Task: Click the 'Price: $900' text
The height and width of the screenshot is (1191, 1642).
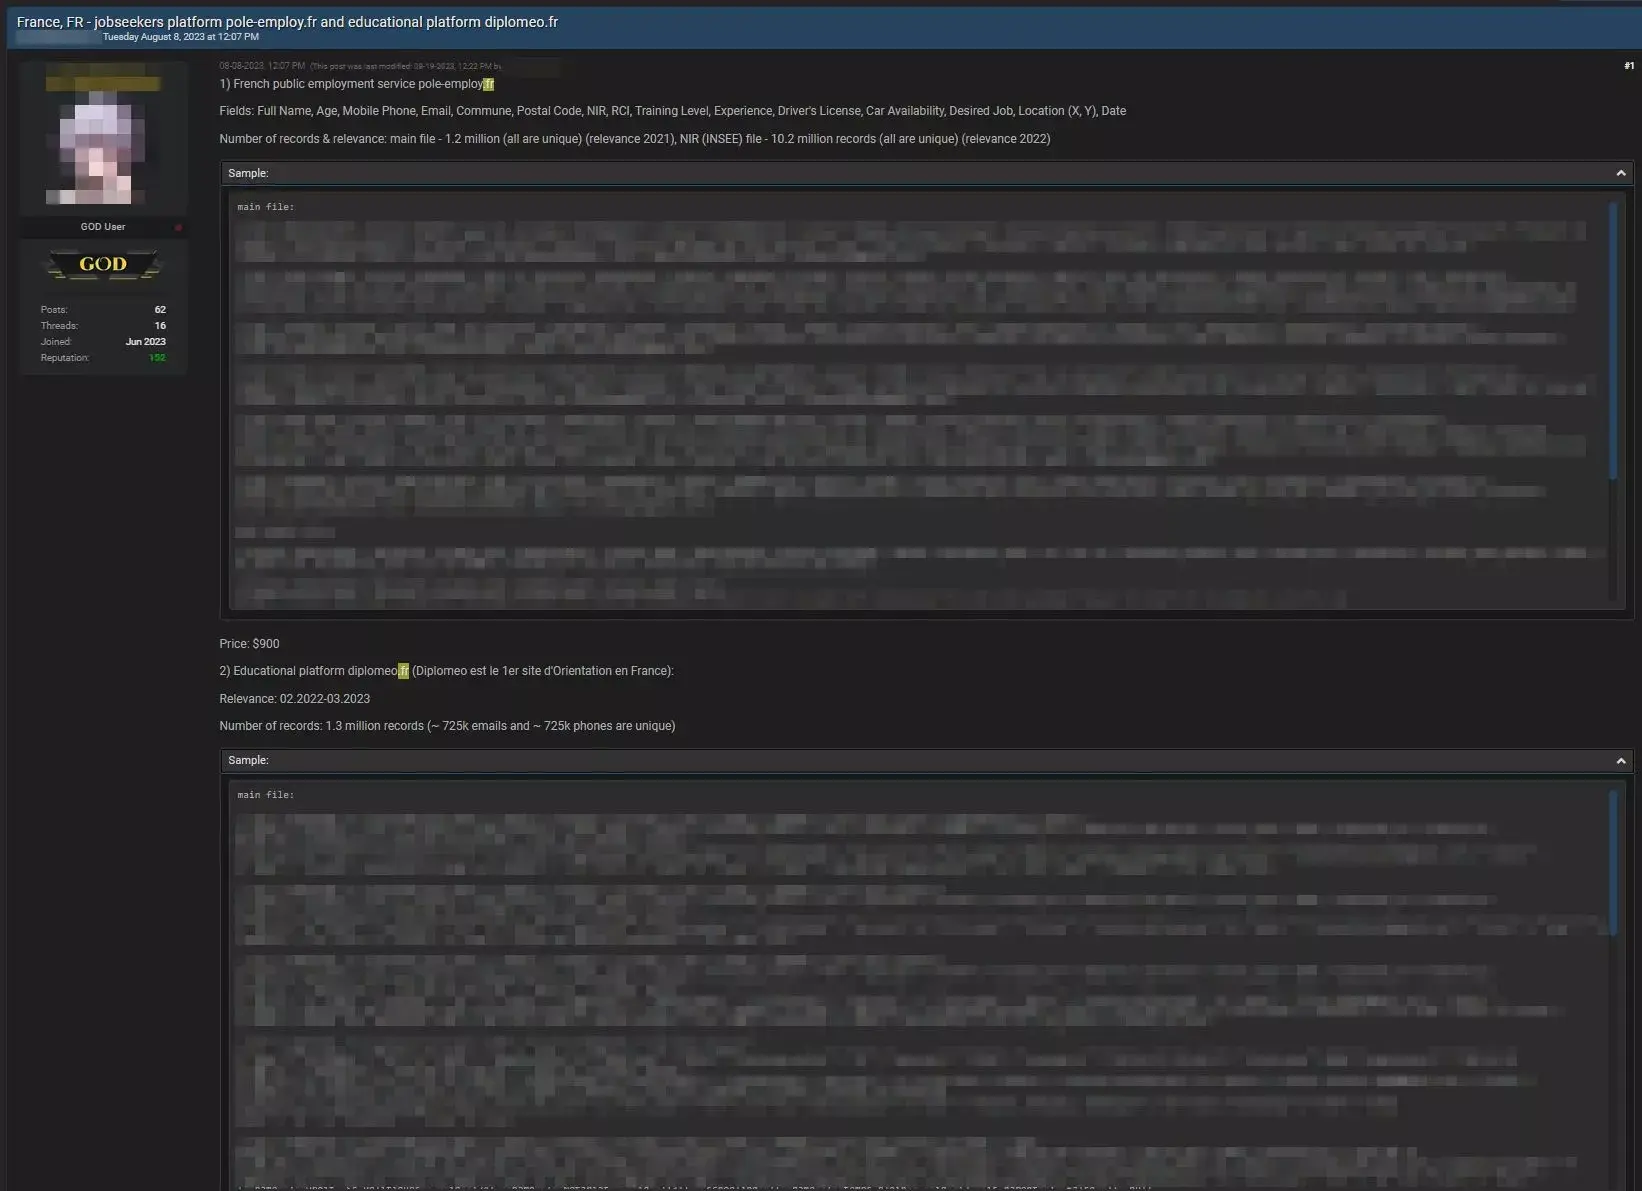Action: coord(249,644)
